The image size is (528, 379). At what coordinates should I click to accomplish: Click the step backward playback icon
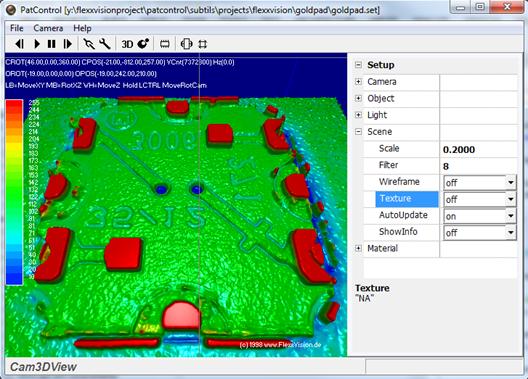[20, 44]
